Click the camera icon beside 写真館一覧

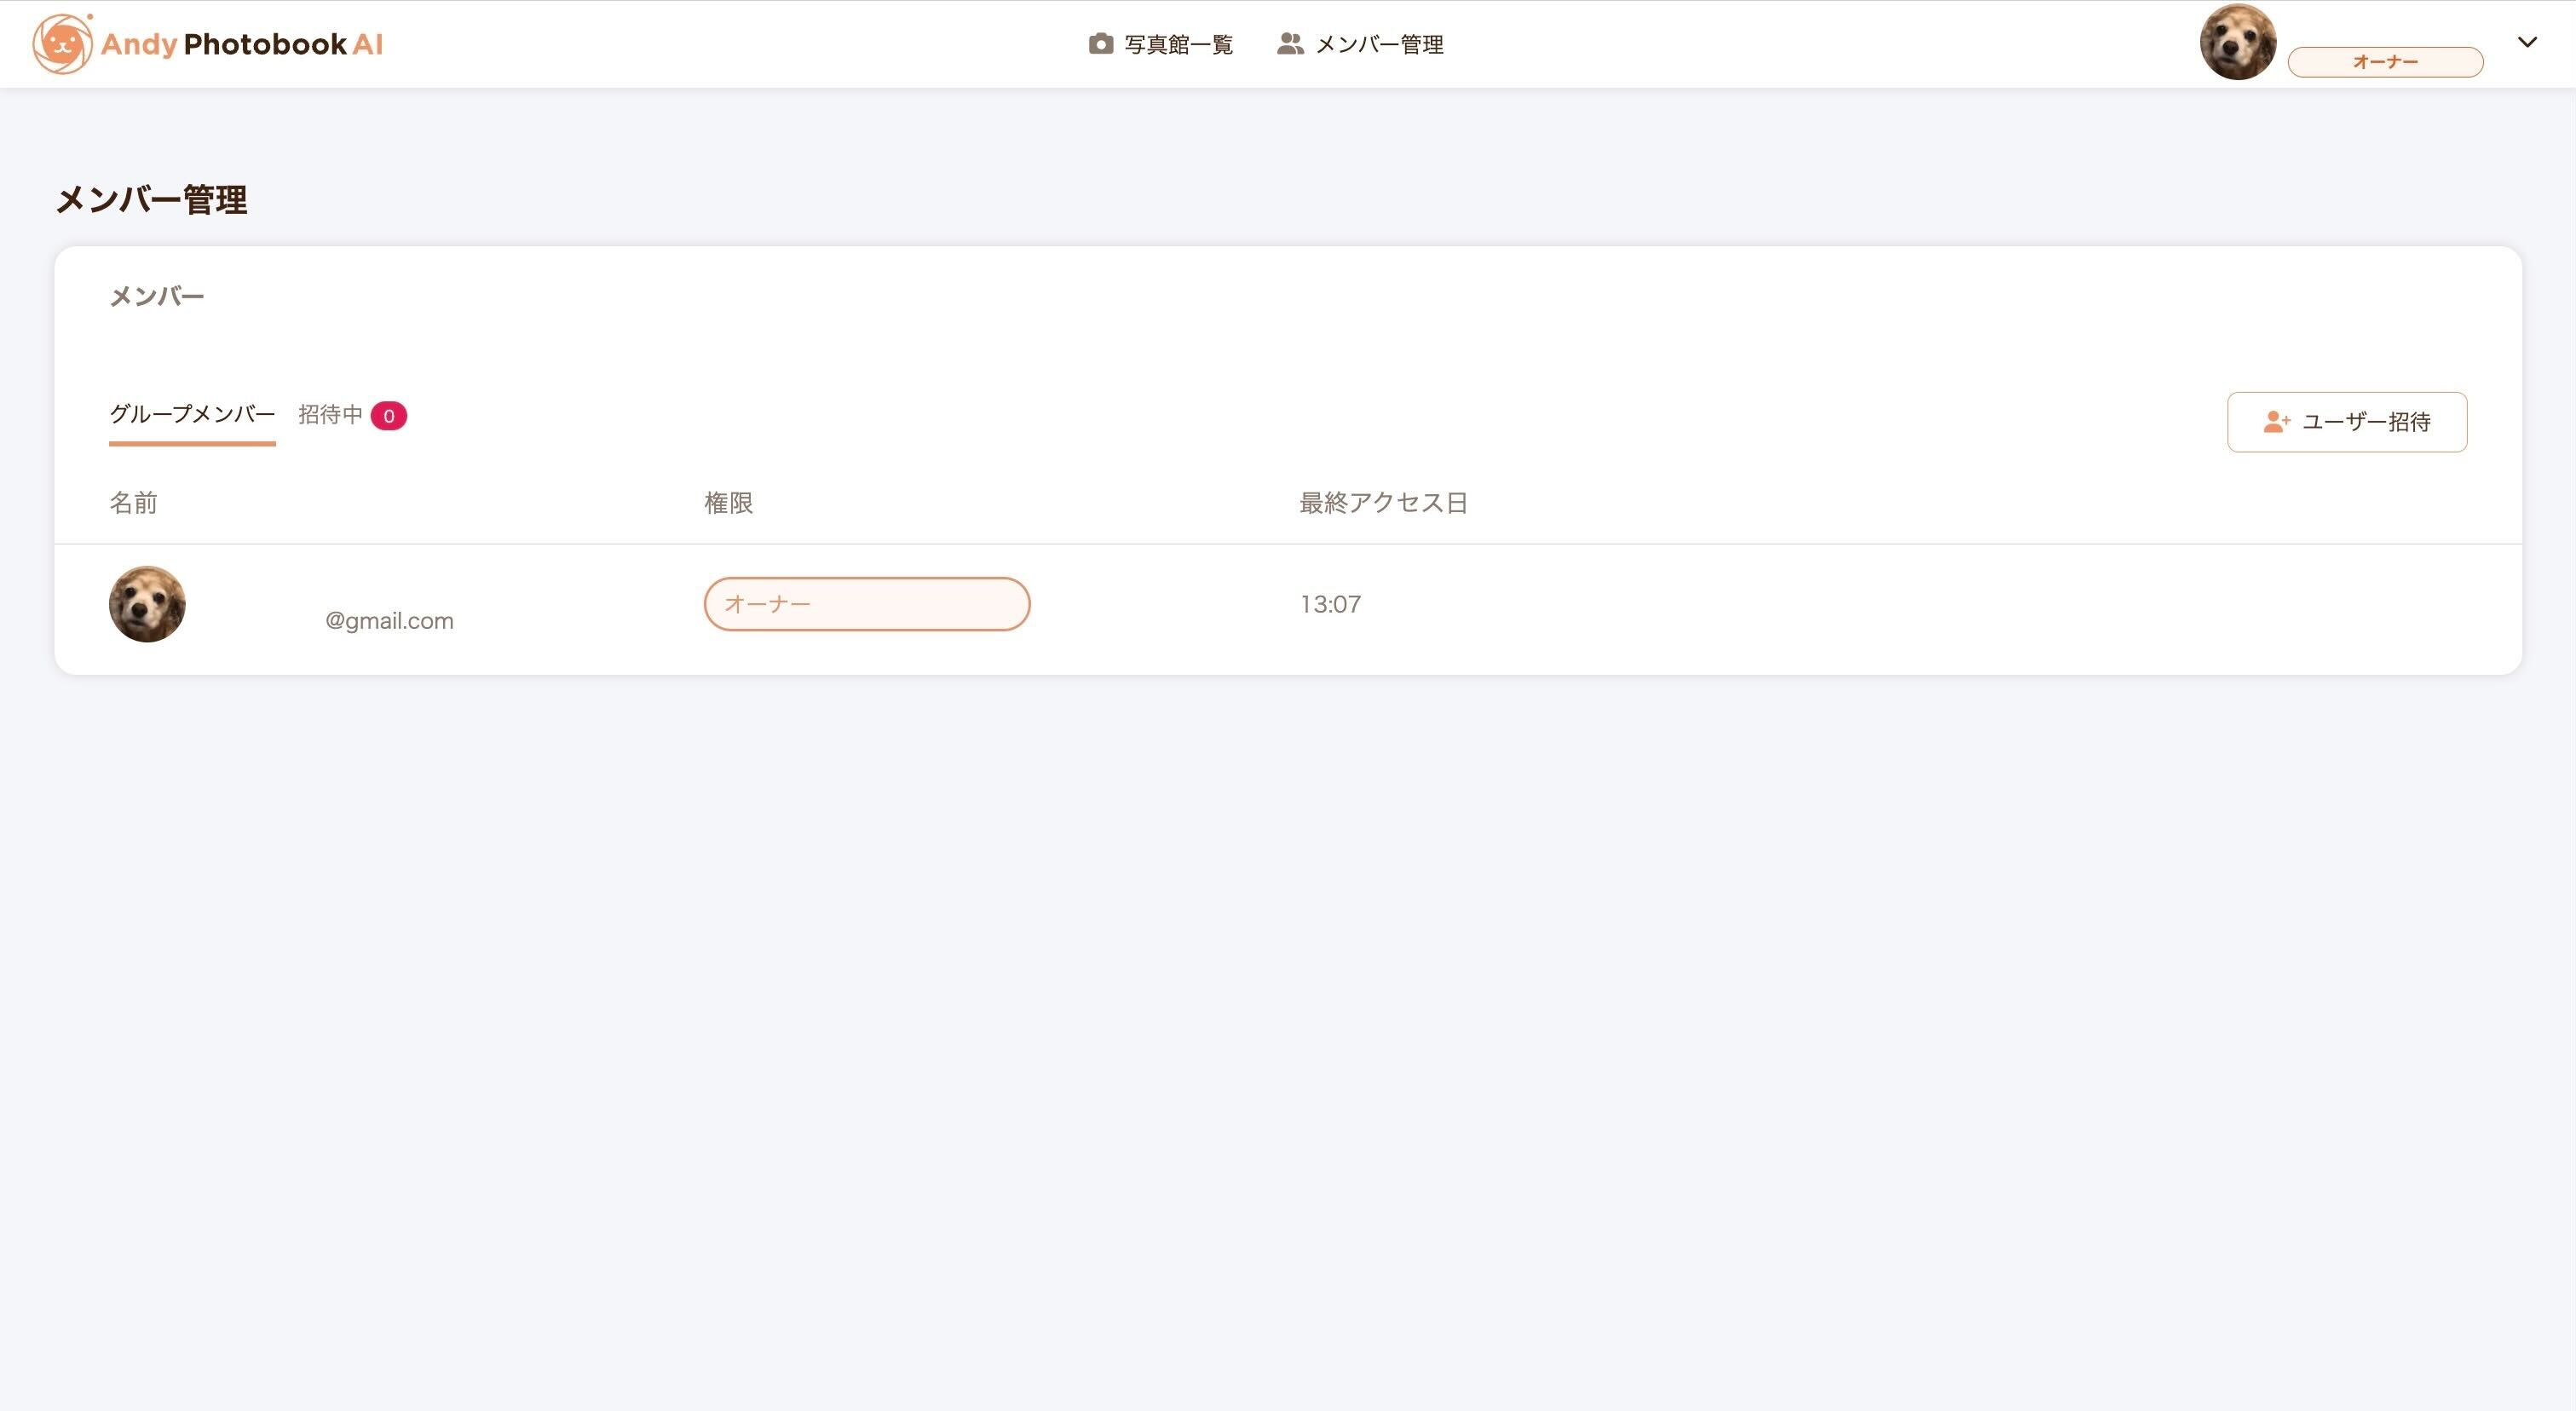pyautogui.click(x=1100, y=44)
